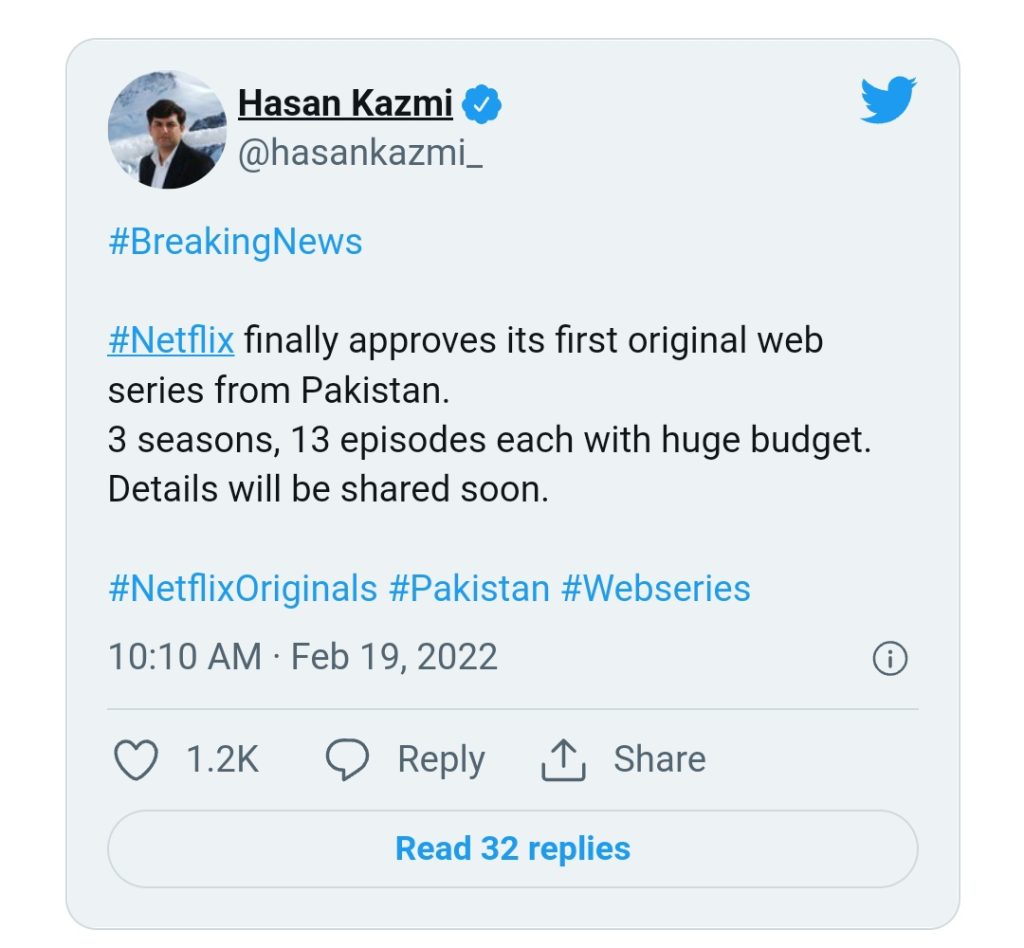Open the #NetflixOriginals hashtag

click(242, 588)
